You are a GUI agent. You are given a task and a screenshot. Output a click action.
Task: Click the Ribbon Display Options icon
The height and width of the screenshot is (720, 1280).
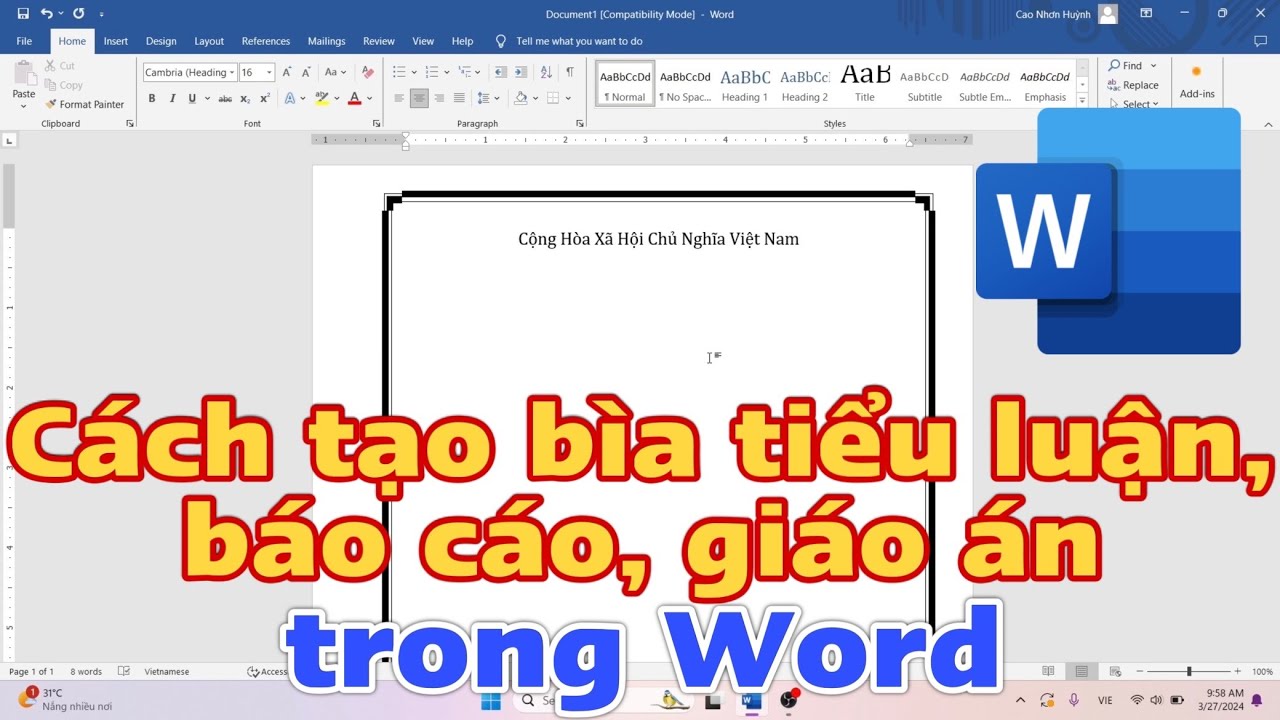click(x=1146, y=14)
